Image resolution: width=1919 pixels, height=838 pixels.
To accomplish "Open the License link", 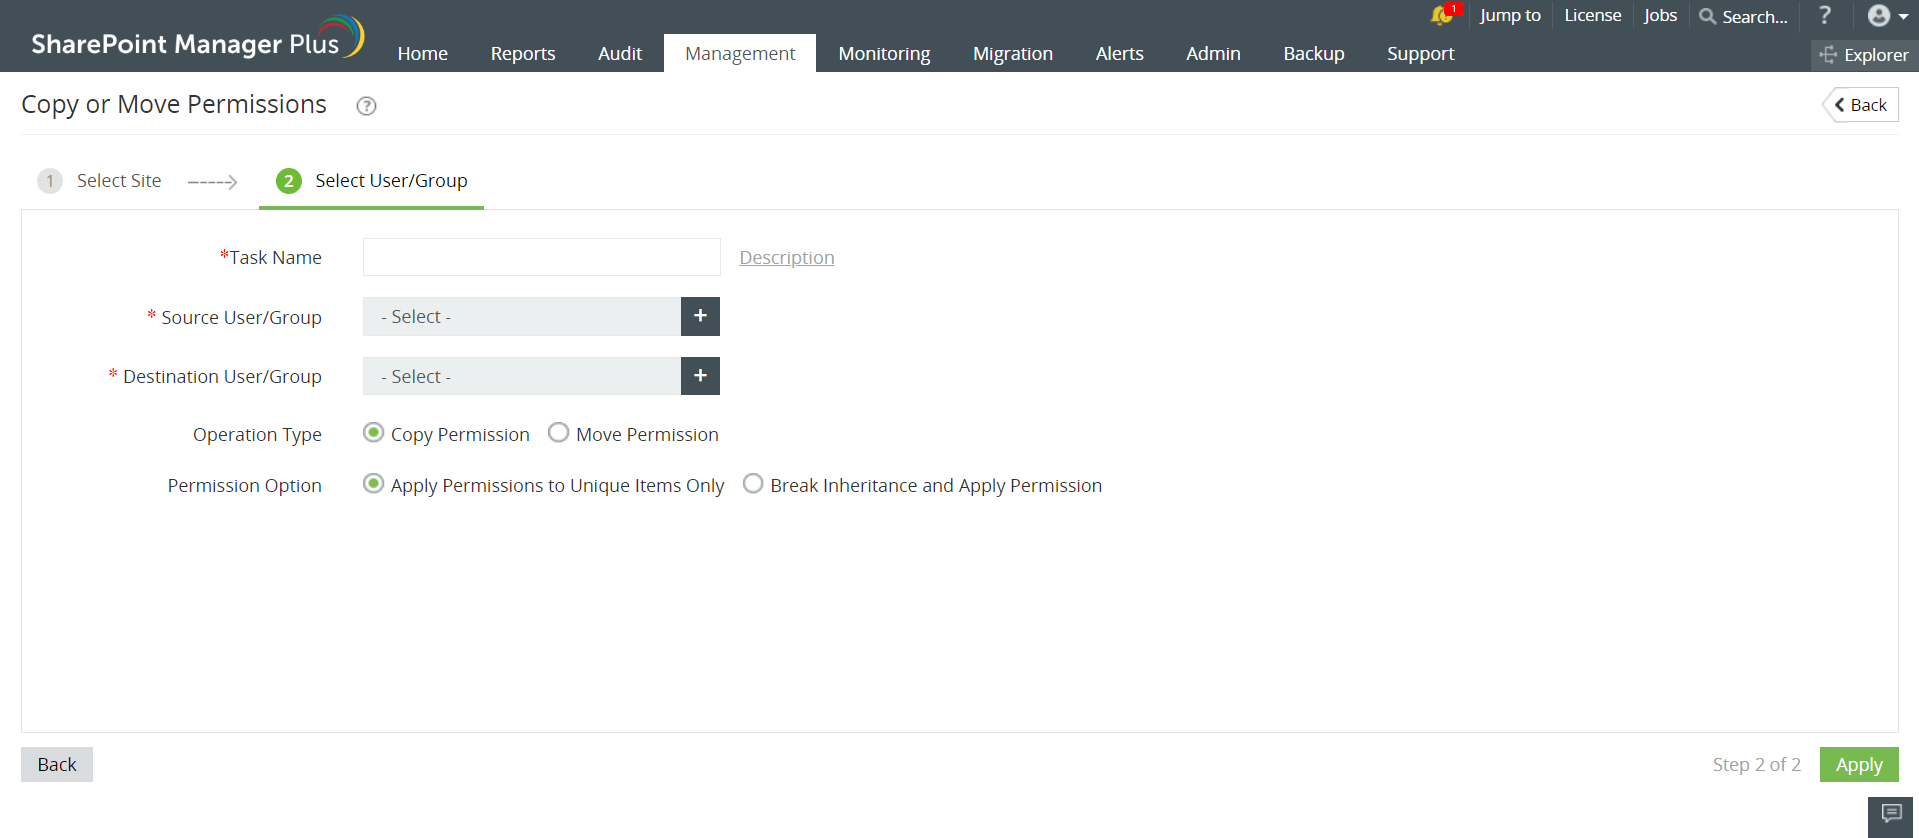I will point(1593,15).
